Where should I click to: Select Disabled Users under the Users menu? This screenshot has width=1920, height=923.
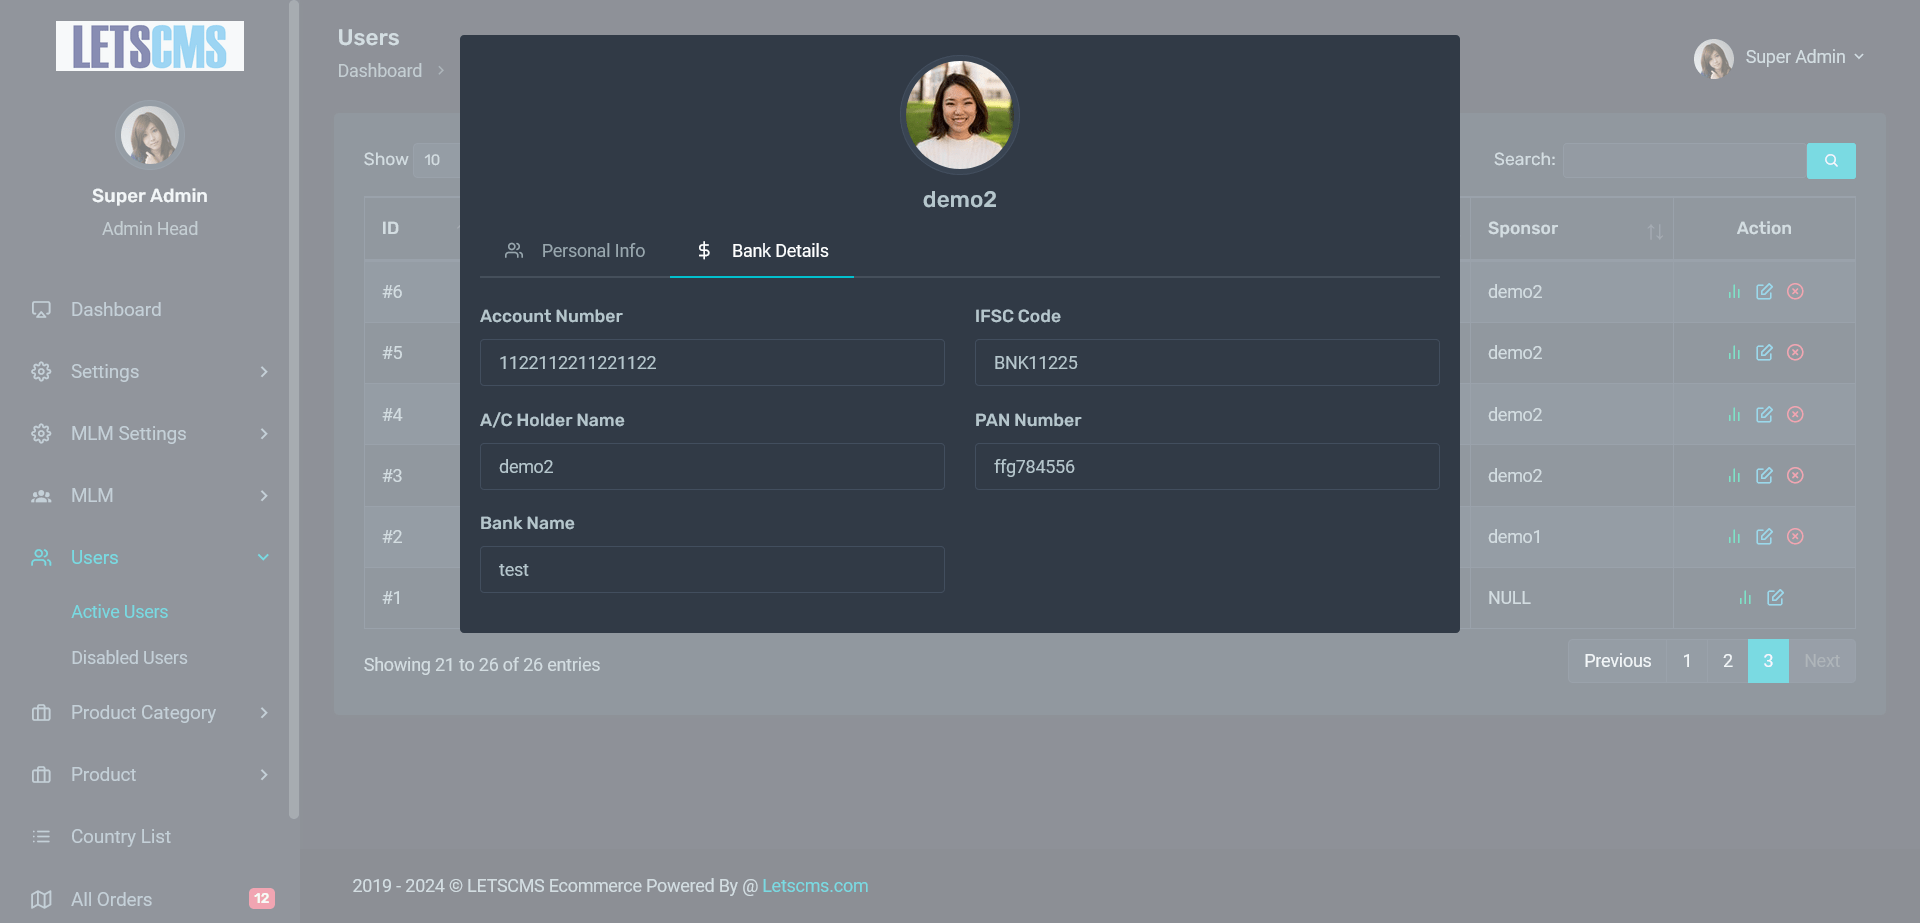129,657
